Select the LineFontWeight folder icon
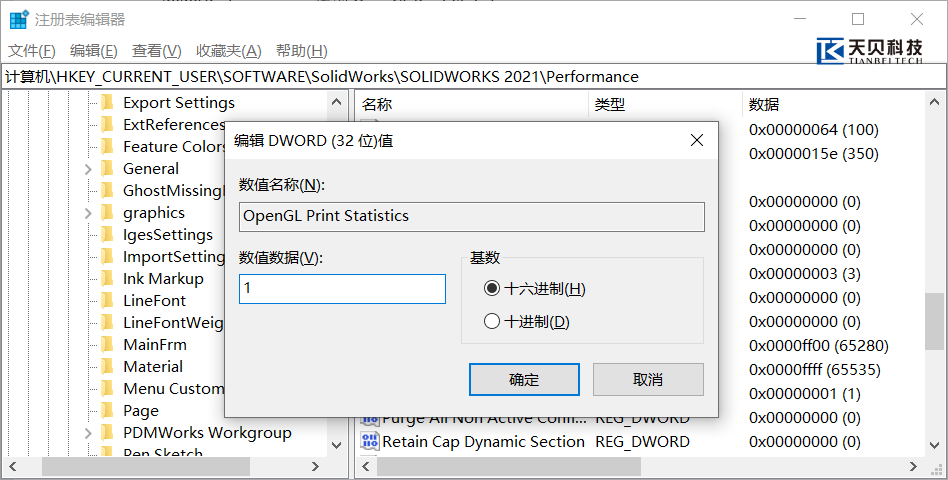 point(108,323)
